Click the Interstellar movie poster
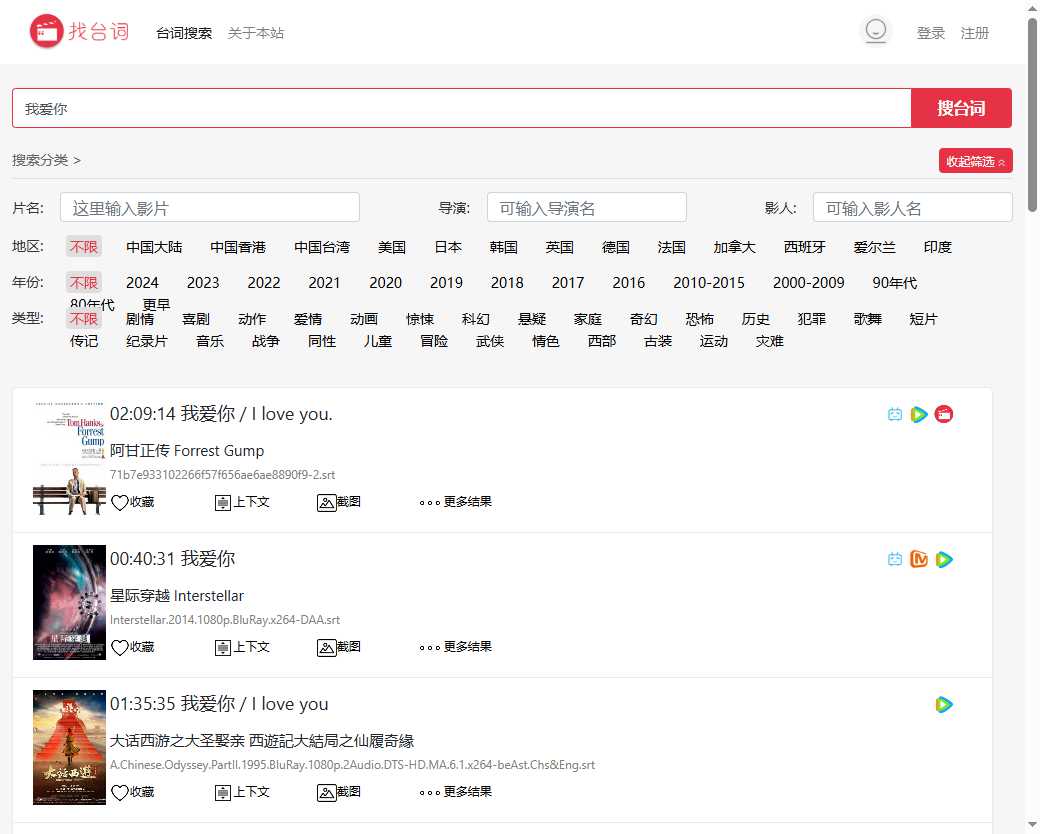This screenshot has height=834, width=1040. click(x=68, y=602)
